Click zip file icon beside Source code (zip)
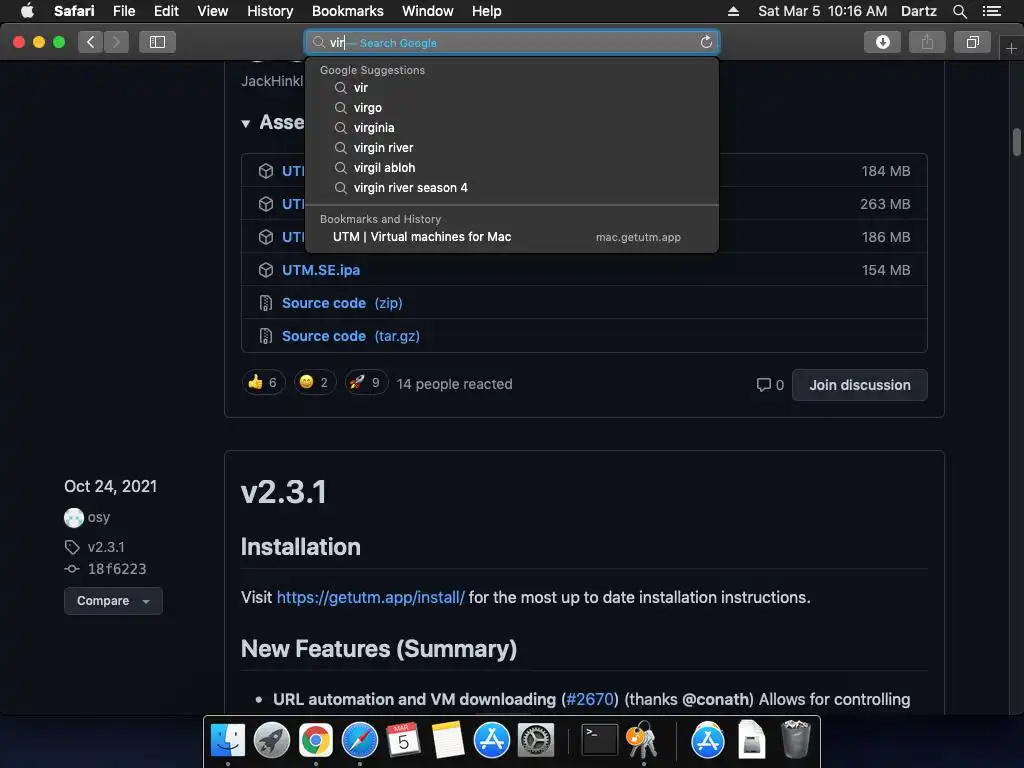 [x=266, y=303]
